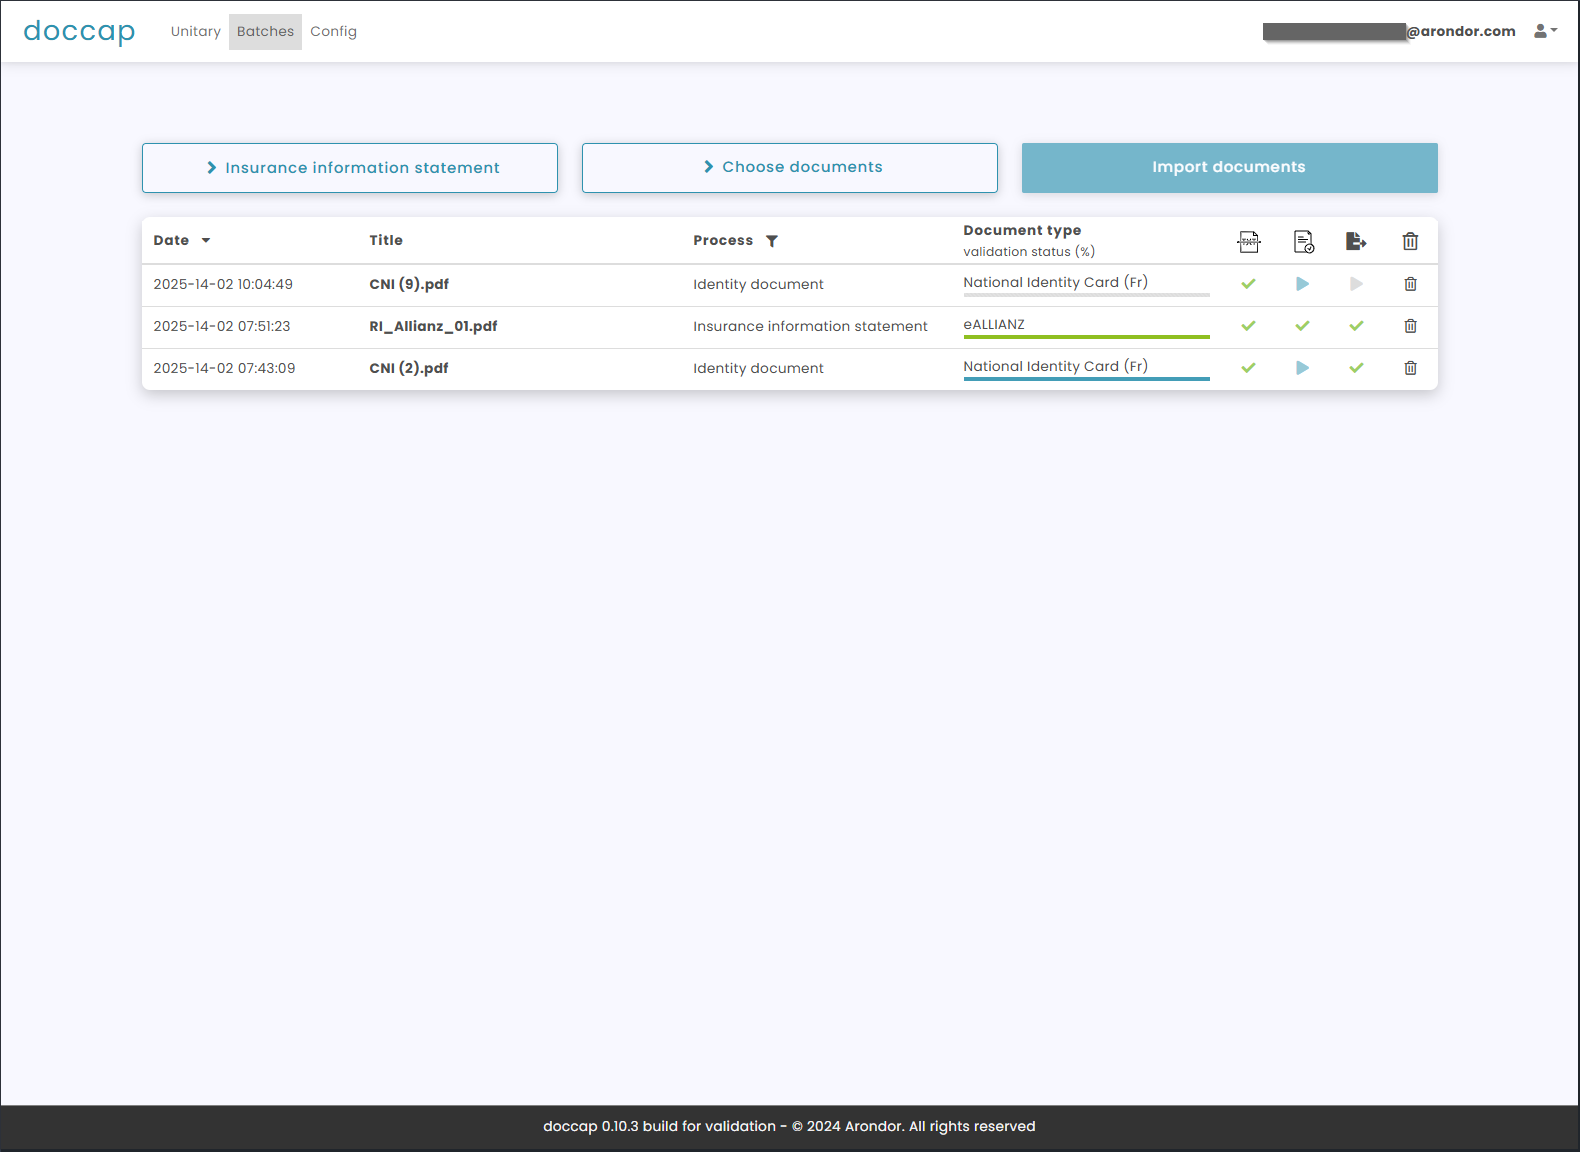Click the document validation column header icon
Viewport: 1580px width, 1152px height.
pos(1303,241)
